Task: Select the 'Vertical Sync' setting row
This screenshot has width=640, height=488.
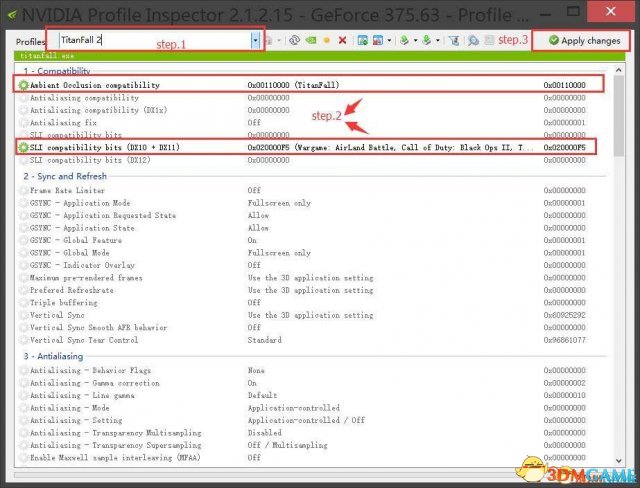Action: [313, 315]
